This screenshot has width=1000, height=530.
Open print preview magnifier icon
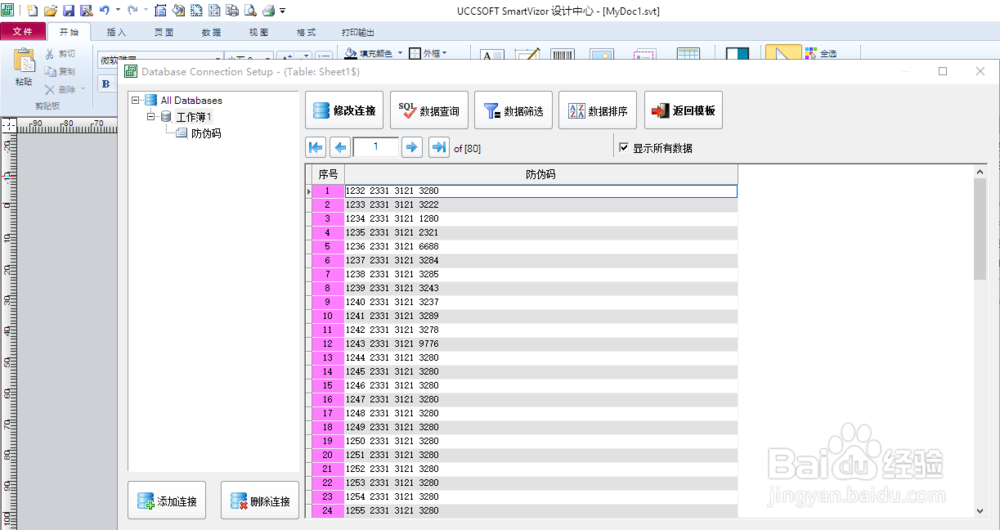click(251, 11)
